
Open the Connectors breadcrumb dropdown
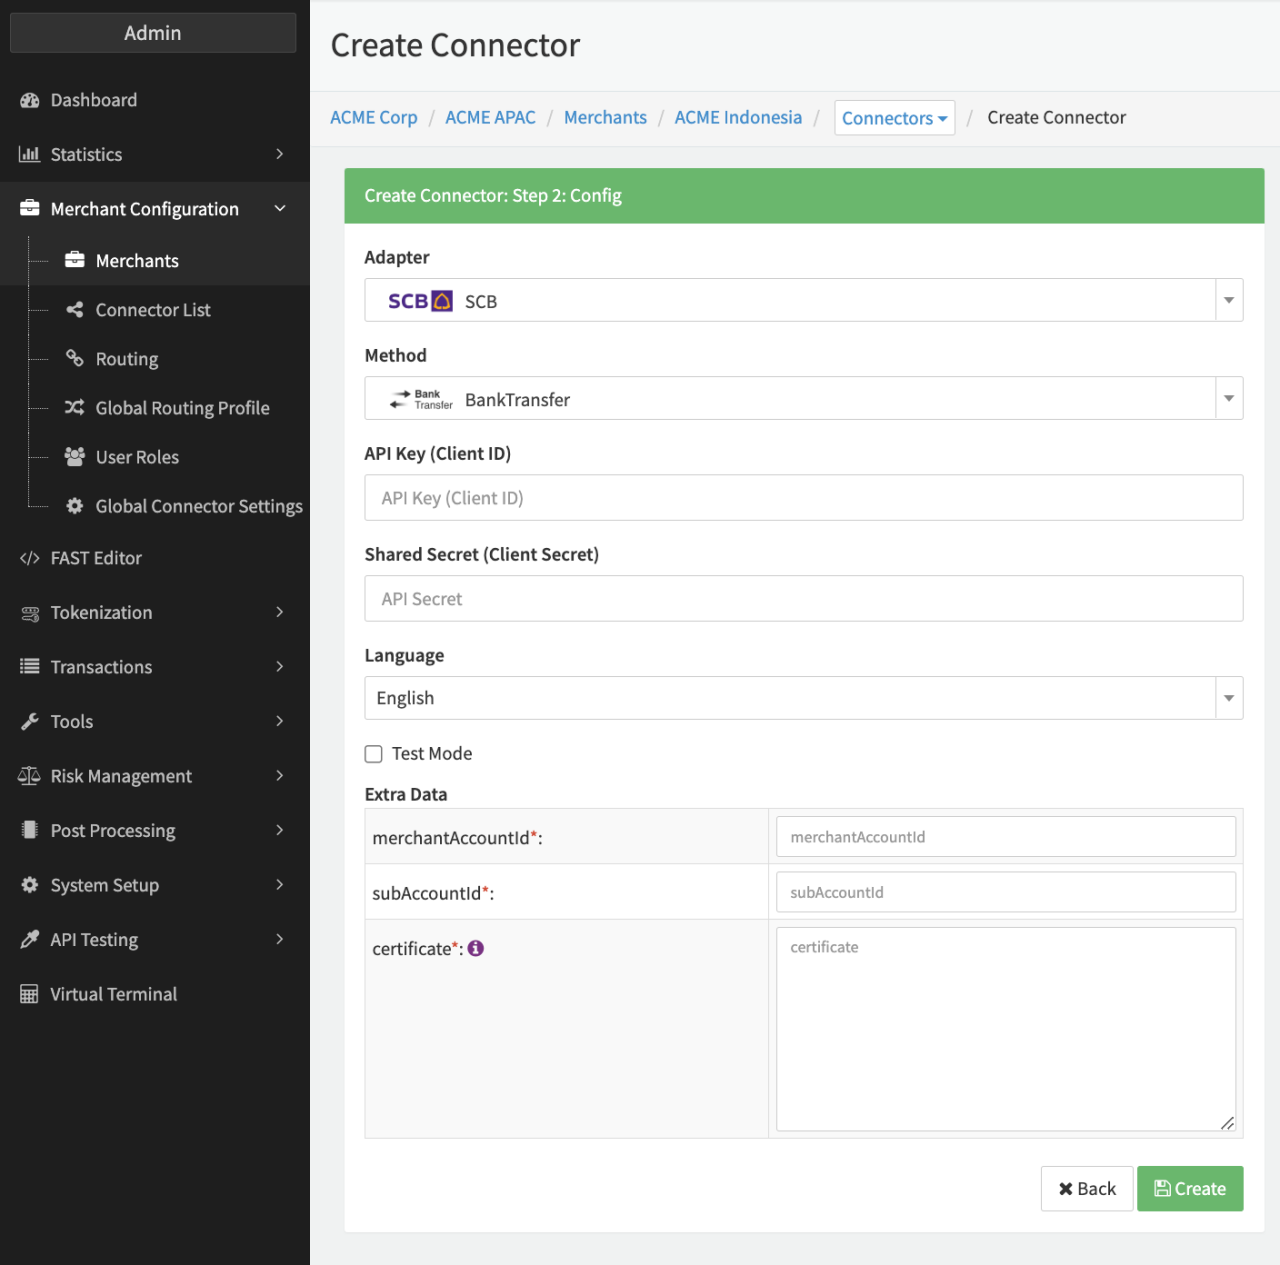point(894,118)
